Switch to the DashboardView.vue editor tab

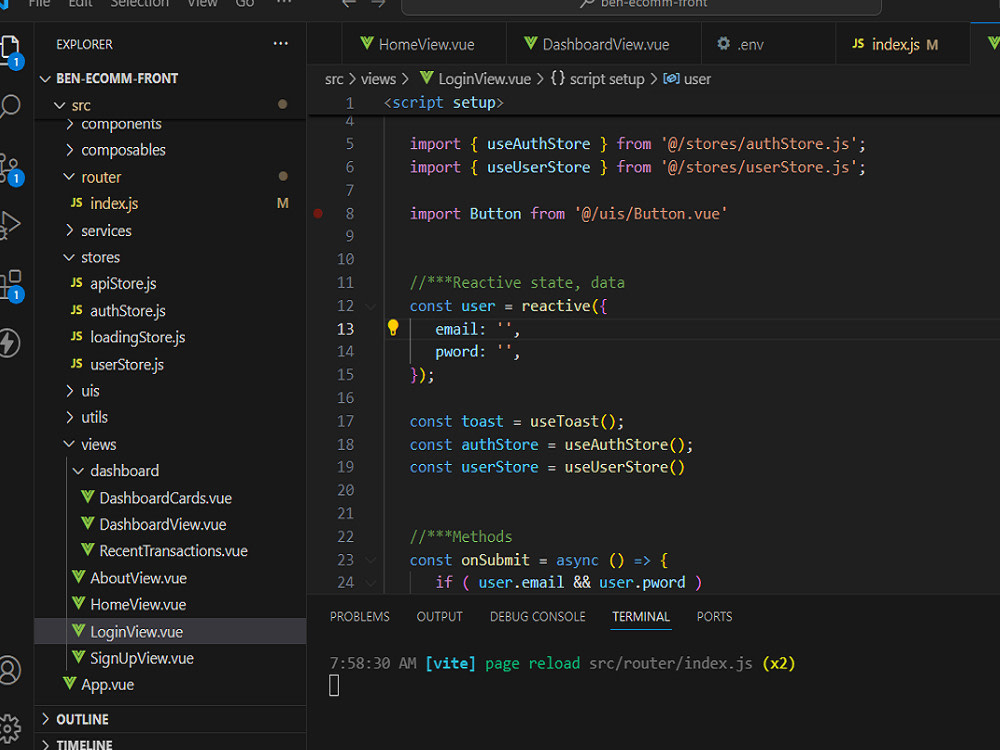(x=605, y=44)
